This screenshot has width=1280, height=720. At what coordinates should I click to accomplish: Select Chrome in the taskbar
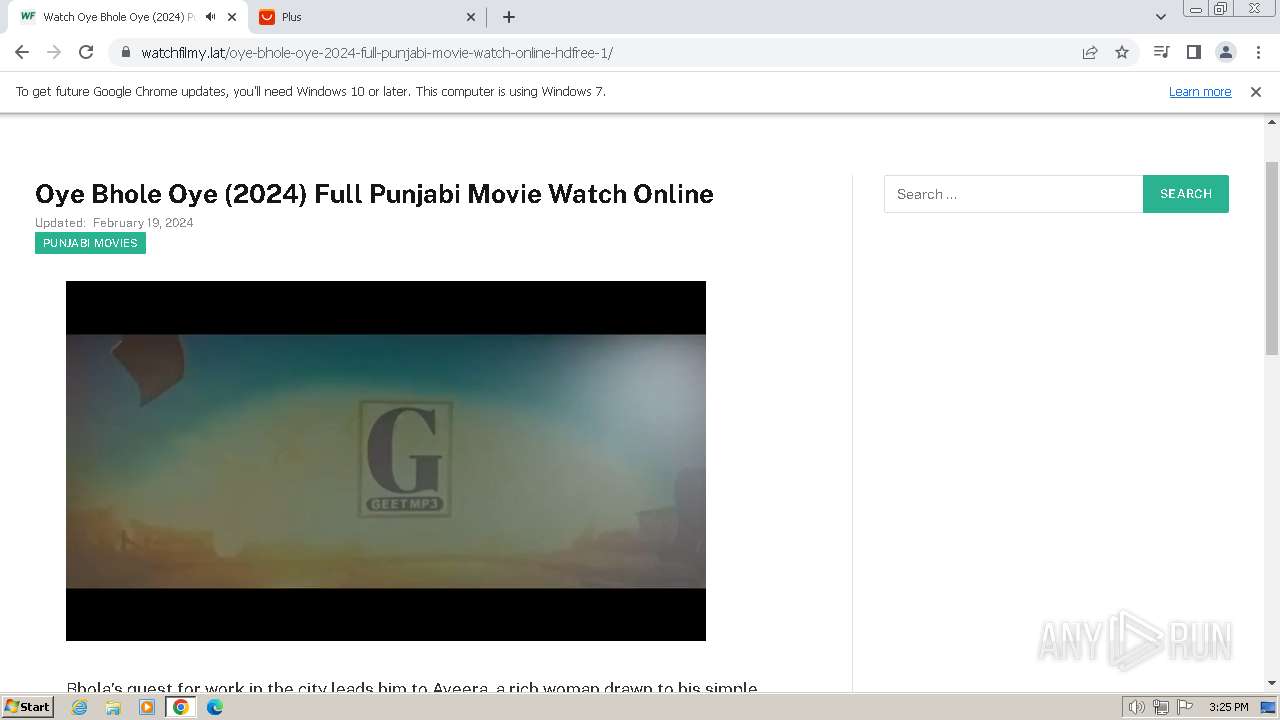(x=181, y=707)
